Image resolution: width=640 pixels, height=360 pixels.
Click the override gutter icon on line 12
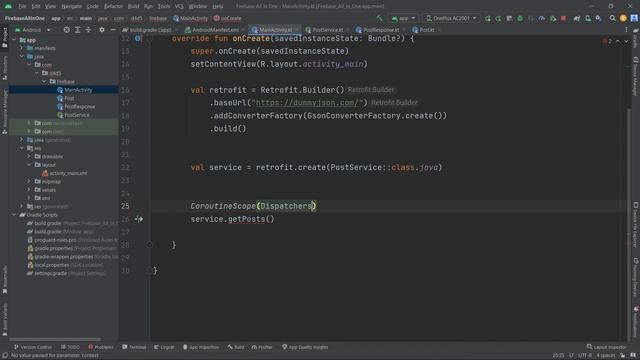[138, 38]
